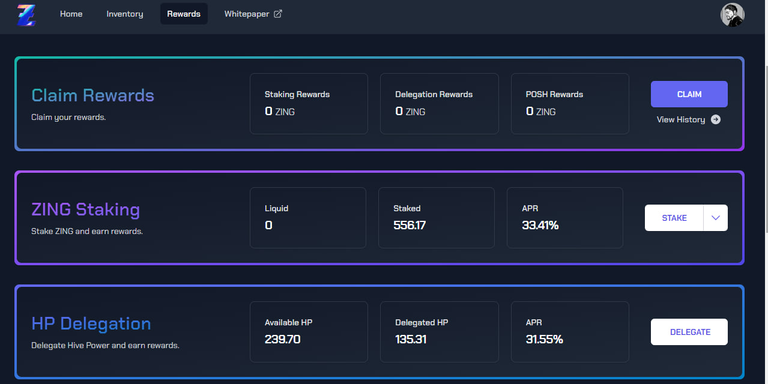The width and height of the screenshot is (768, 384).
Task: Click the Staked 556.17 card
Action: [x=436, y=217]
